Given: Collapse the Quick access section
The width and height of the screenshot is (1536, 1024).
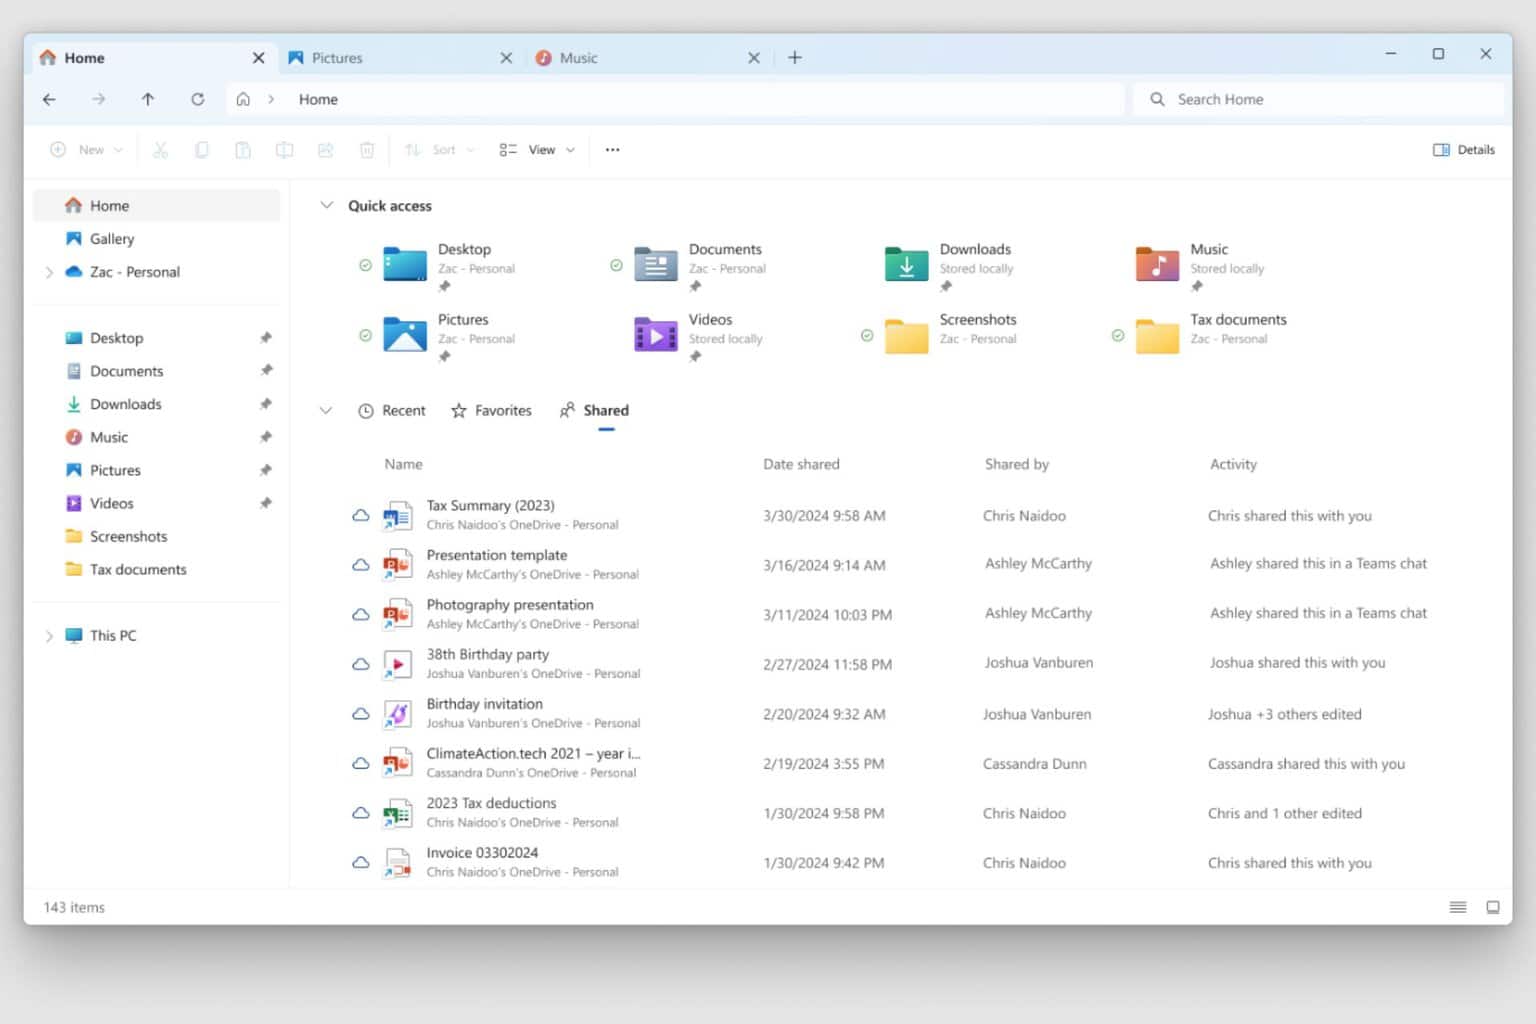Looking at the screenshot, I should coord(327,205).
